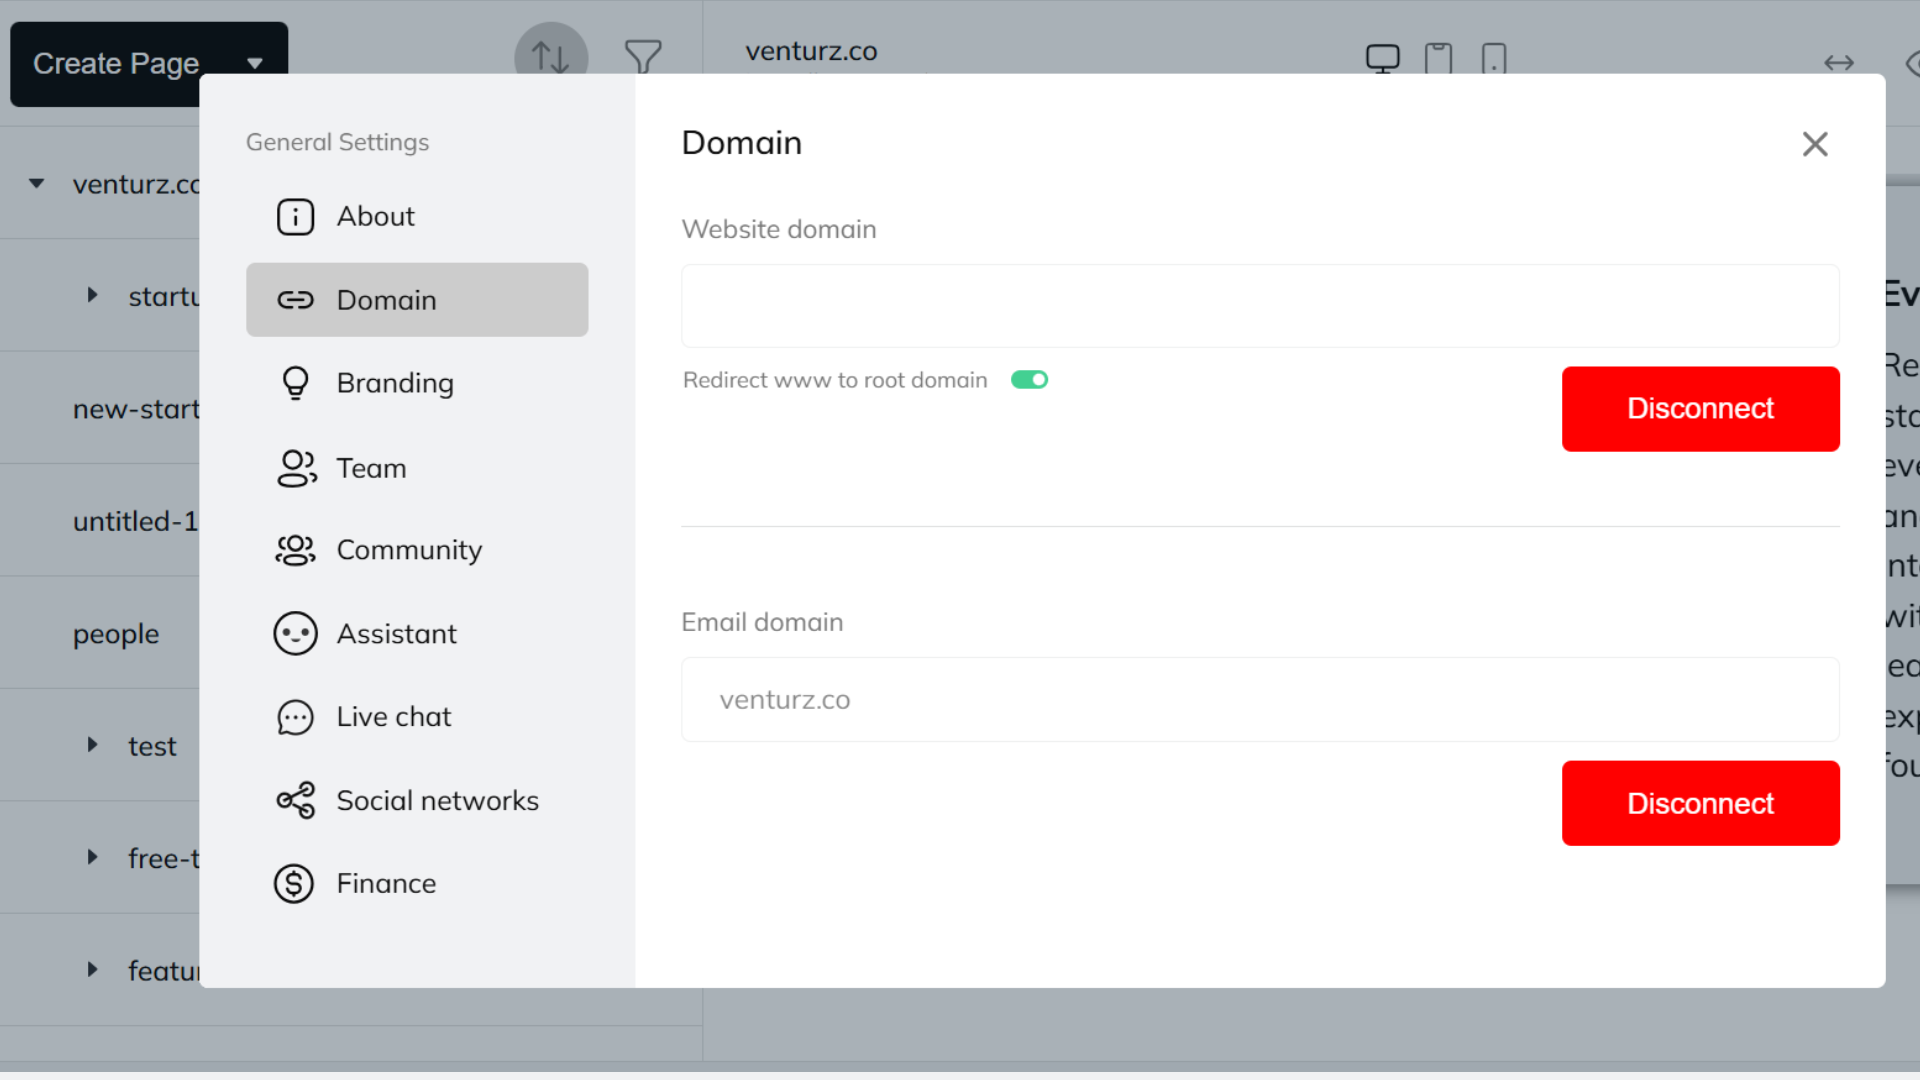Switch to desktop preview mode
Image resolution: width=1920 pixels, height=1080 pixels.
(x=1383, y=57)
